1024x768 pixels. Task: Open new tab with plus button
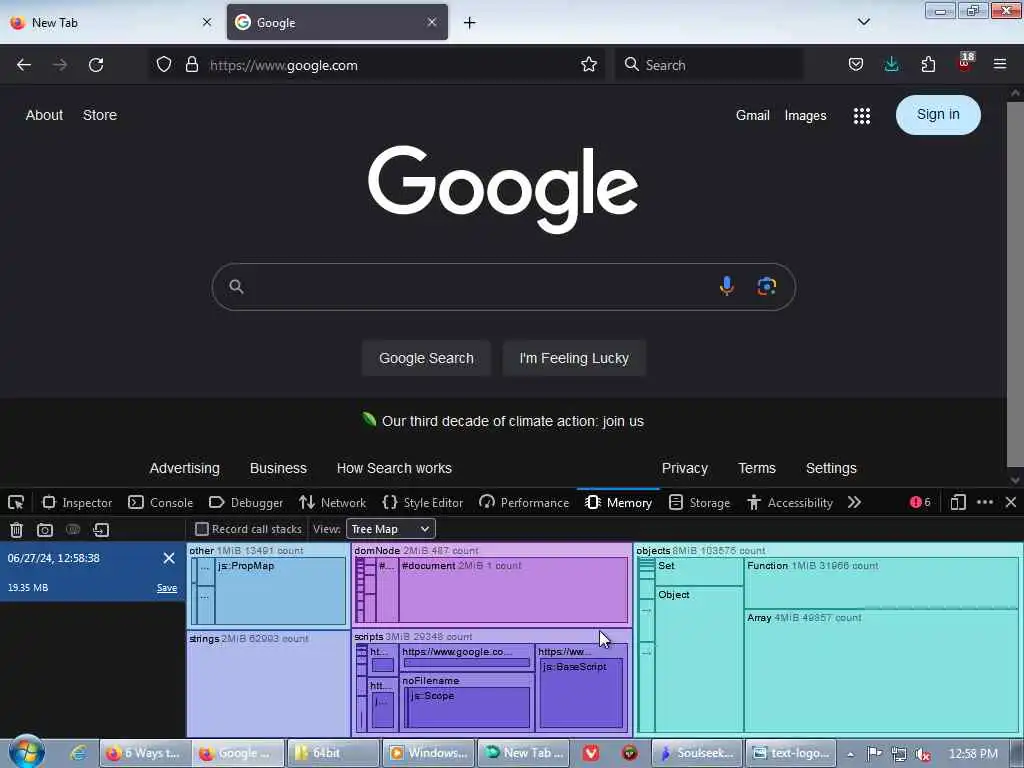[469, 23]
